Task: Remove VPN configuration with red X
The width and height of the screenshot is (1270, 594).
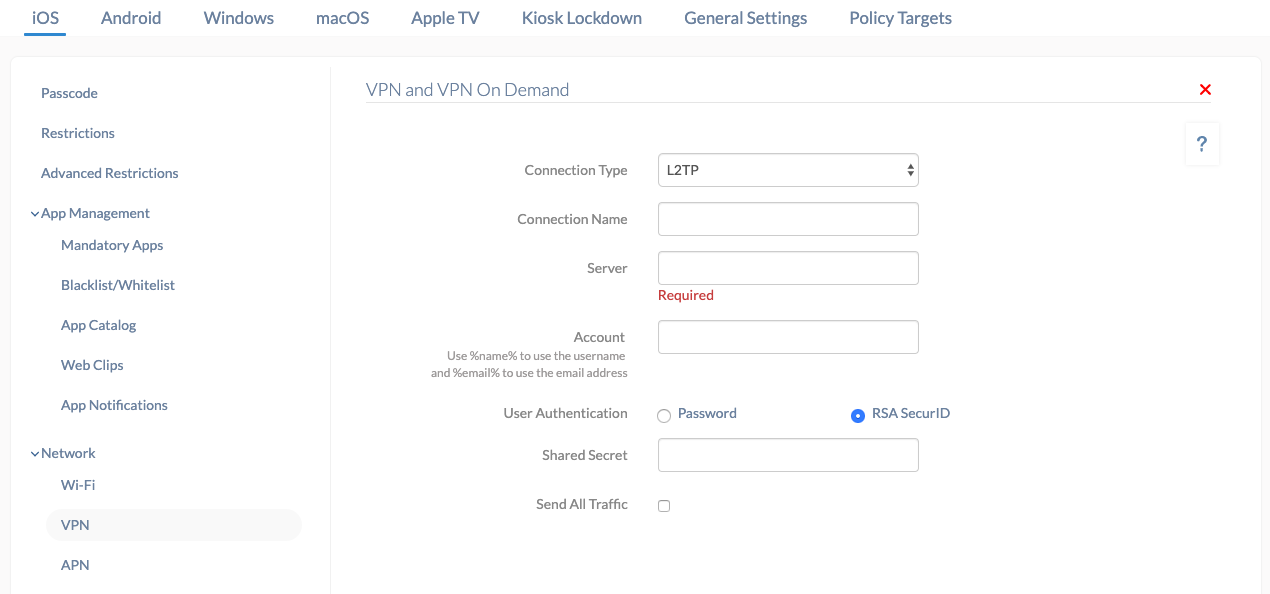Action: point(1205,90)
